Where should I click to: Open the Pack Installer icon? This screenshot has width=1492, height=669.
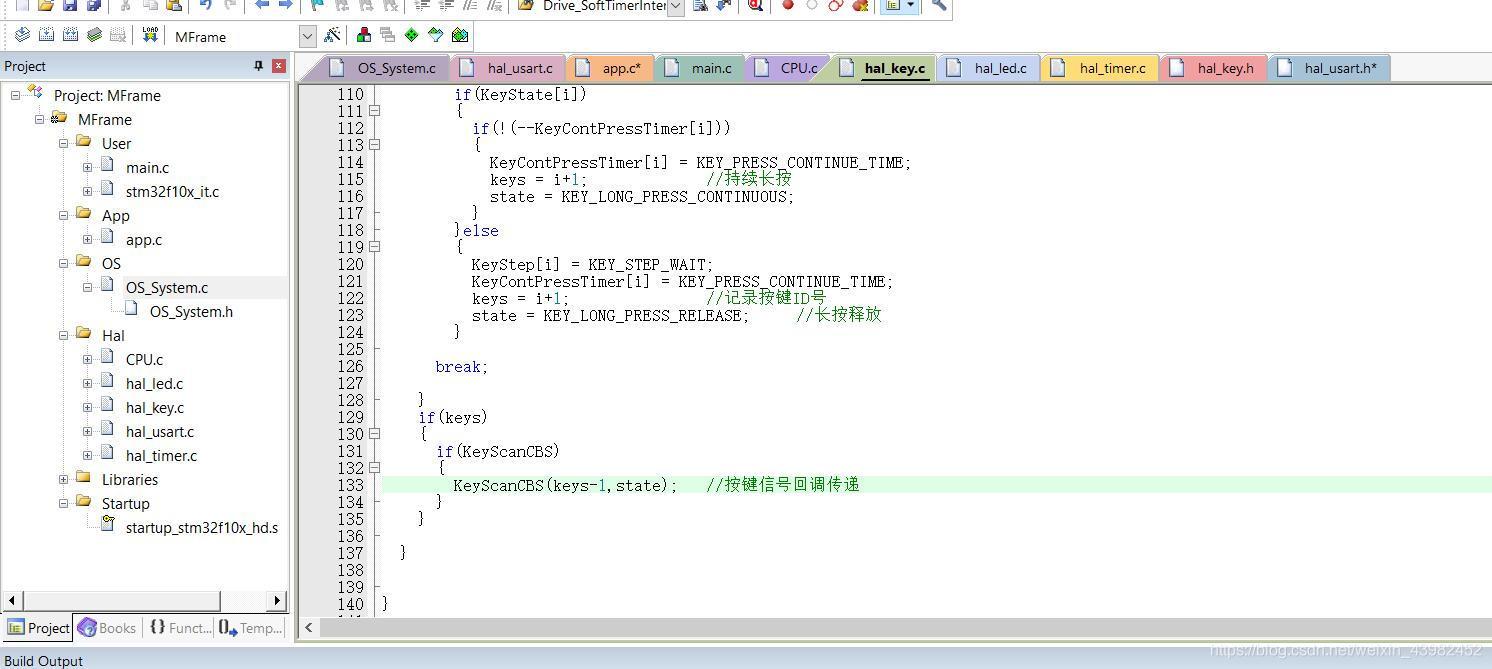click(x=460, y=35)
